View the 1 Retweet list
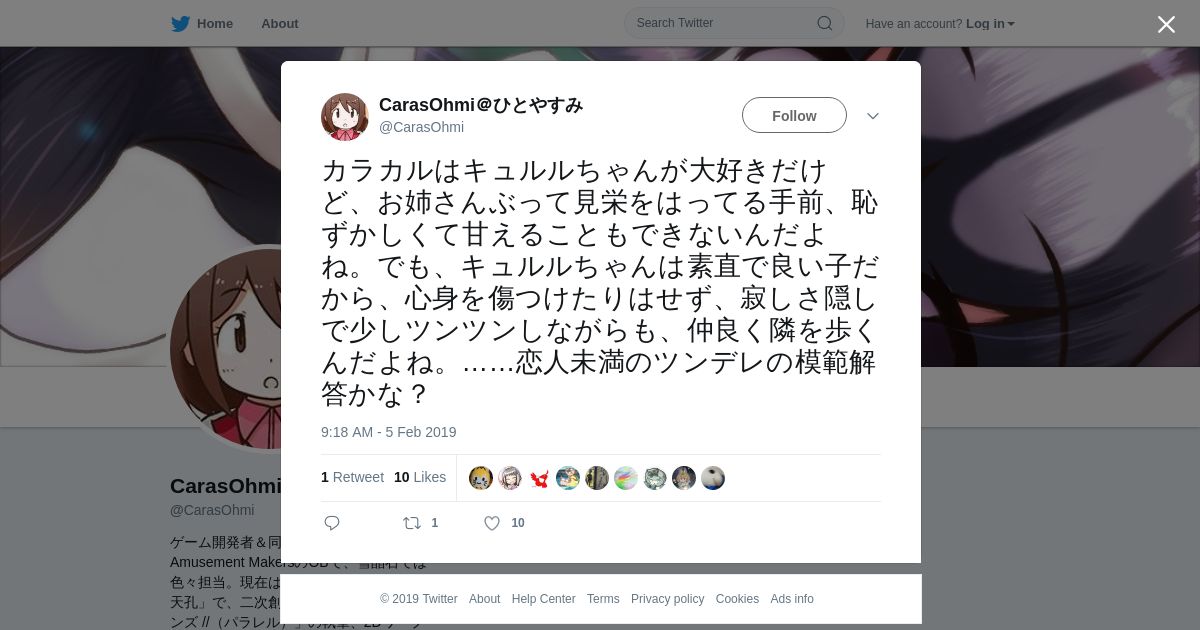 click(x=352, y=477)
